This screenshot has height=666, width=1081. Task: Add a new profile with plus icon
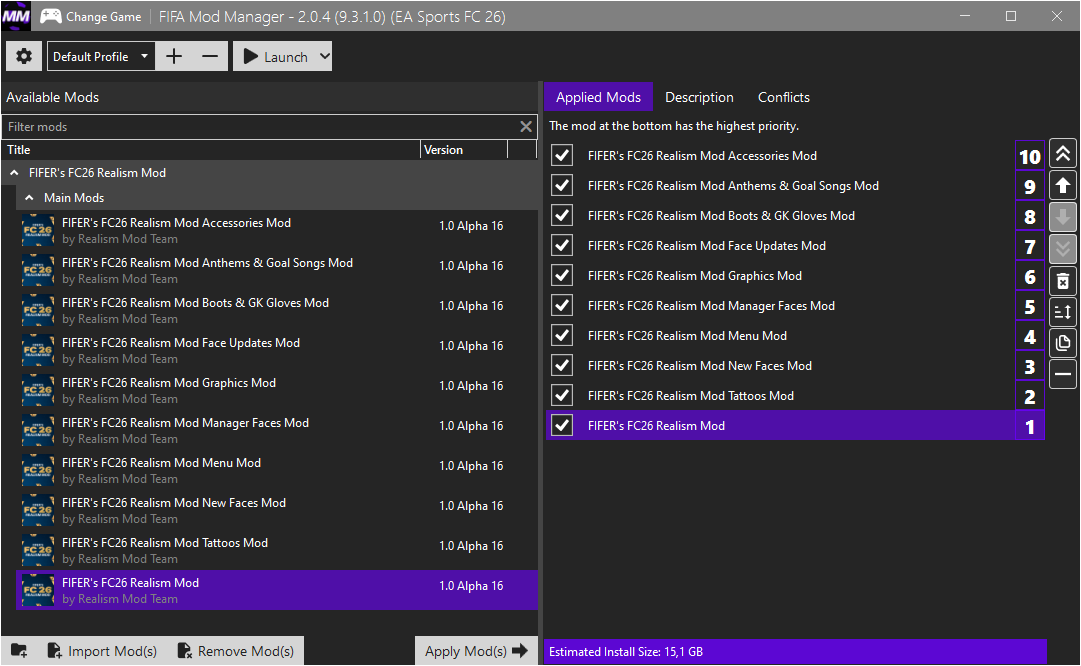click(174, 57)
